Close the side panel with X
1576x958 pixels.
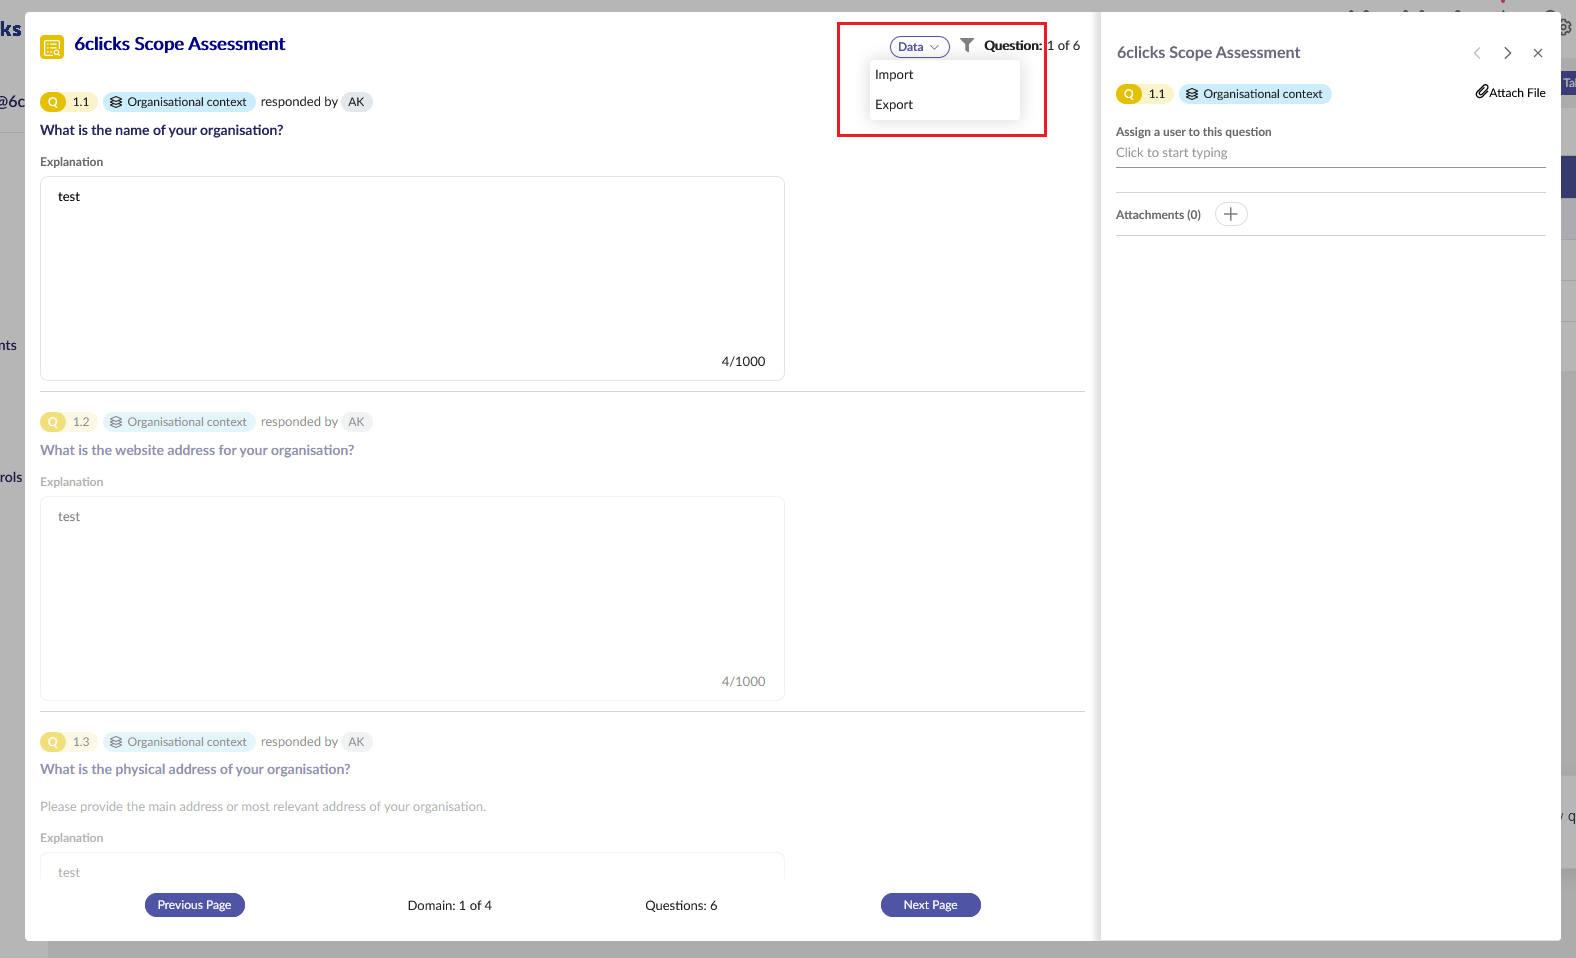pos(1538,53)
